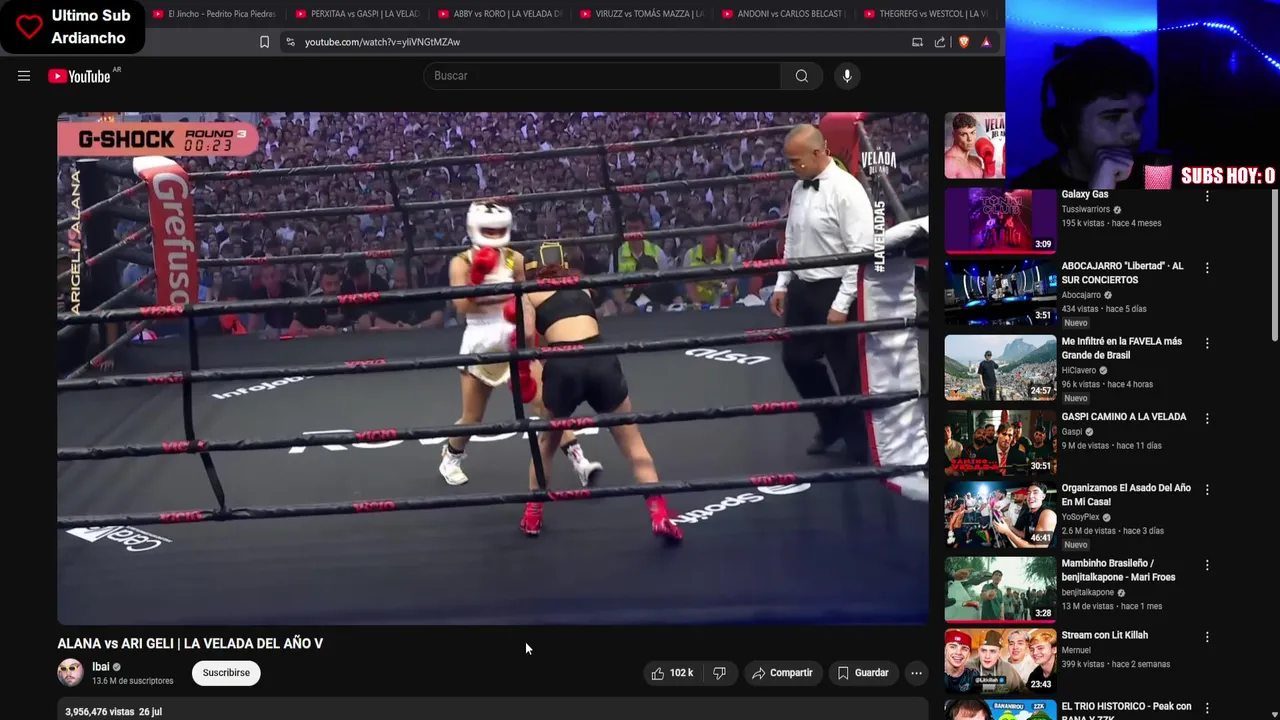
Task: Switch to El Jincho - Pedrito Pica Piedras tab
Action: click(214, 14)
